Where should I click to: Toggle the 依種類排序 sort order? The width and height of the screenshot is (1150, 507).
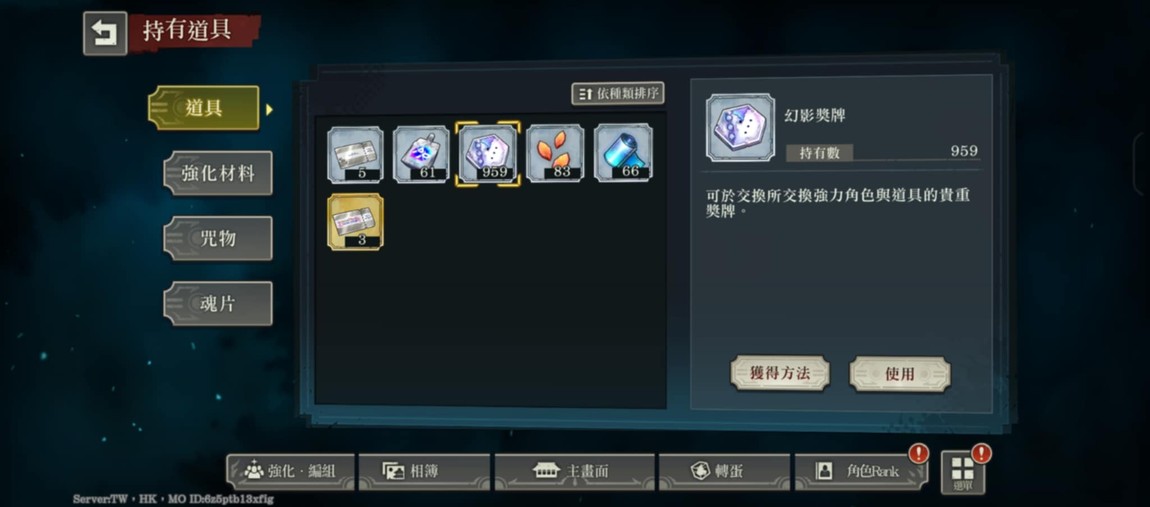pyautogui.click(x=618, y=93)
